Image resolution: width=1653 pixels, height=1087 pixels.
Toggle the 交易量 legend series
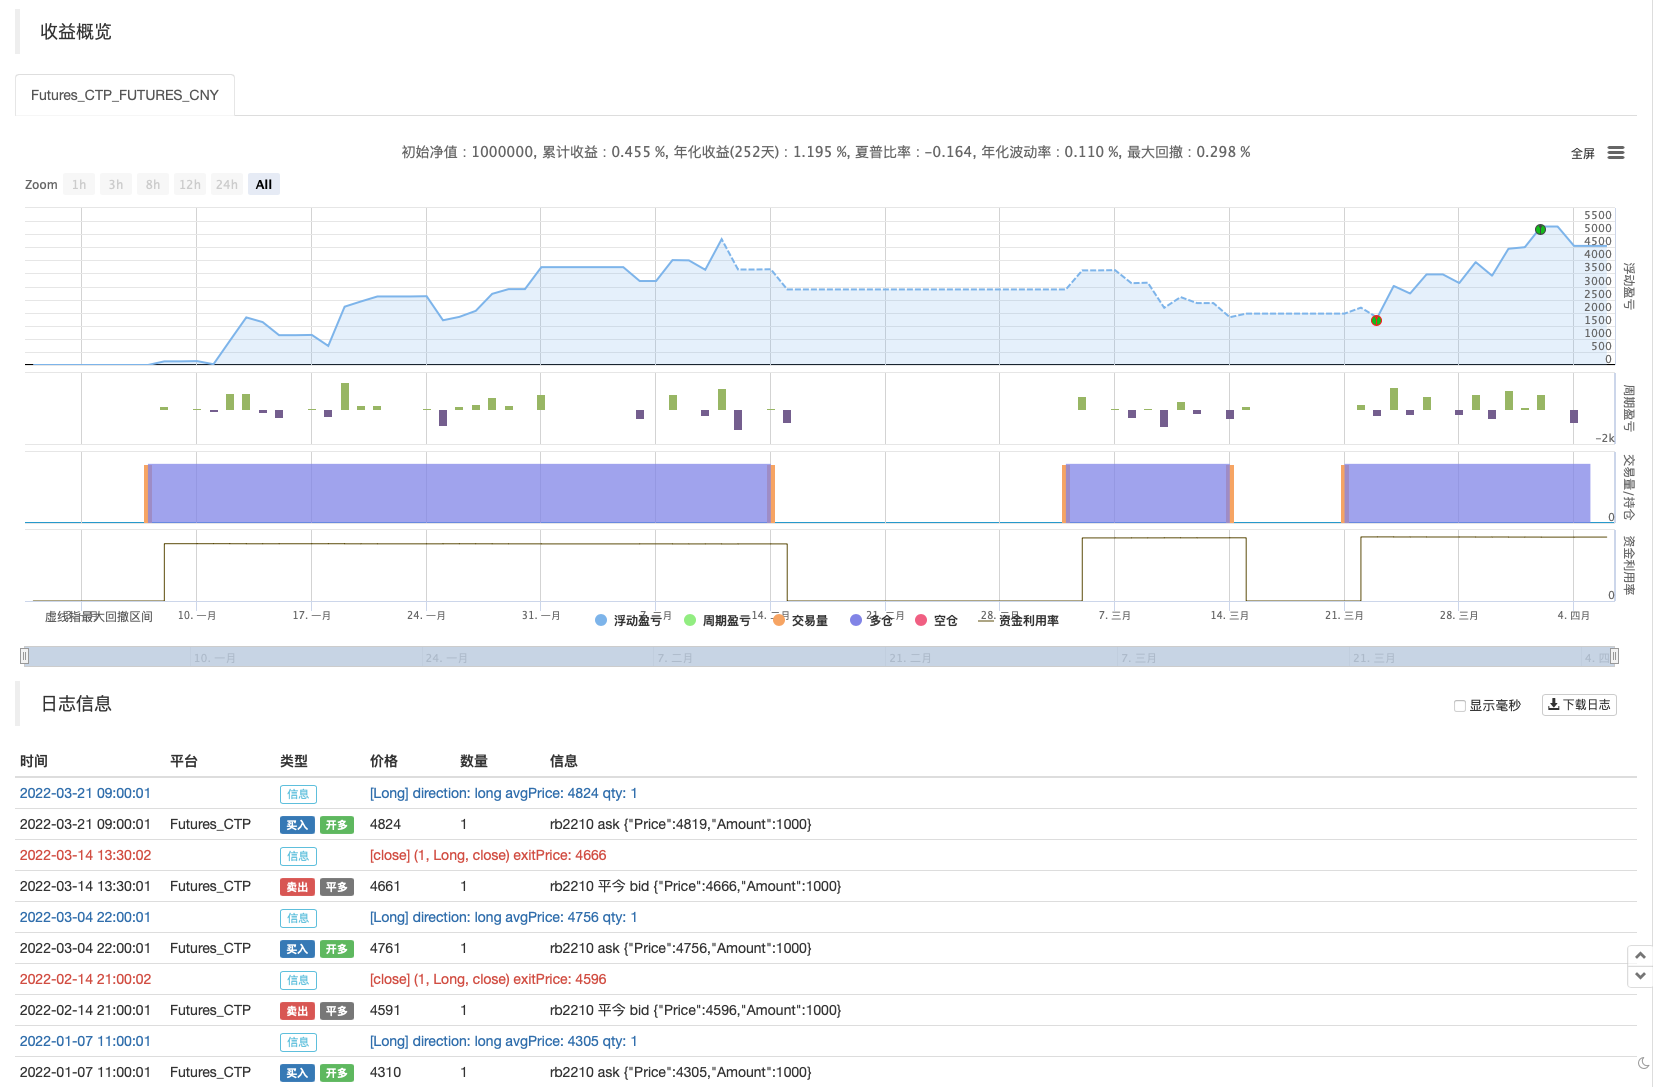pos(800,620)
